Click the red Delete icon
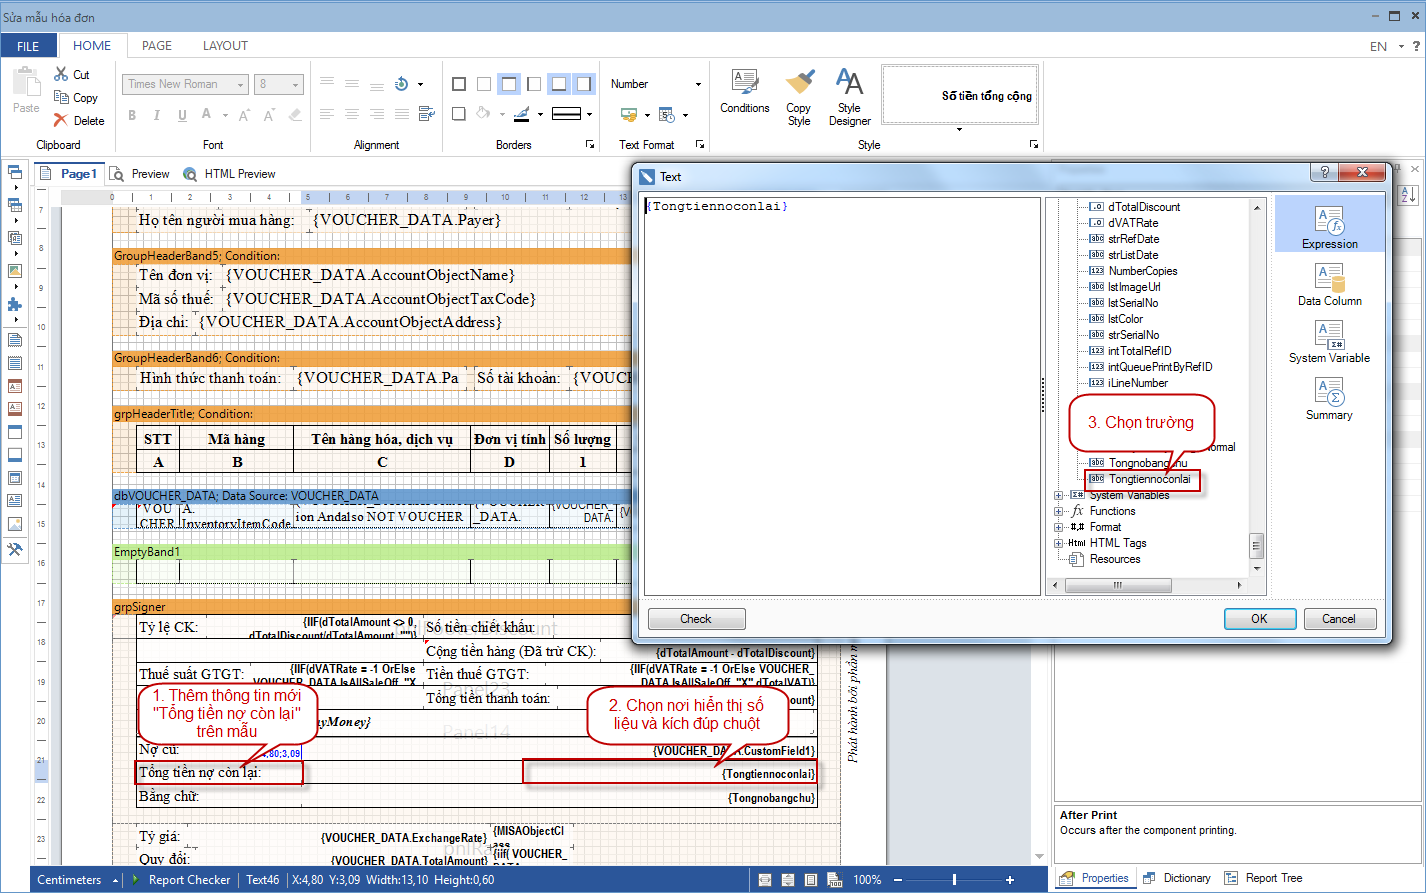Image resolution: width=1426 pixels, height=893 pixels. 61,120
